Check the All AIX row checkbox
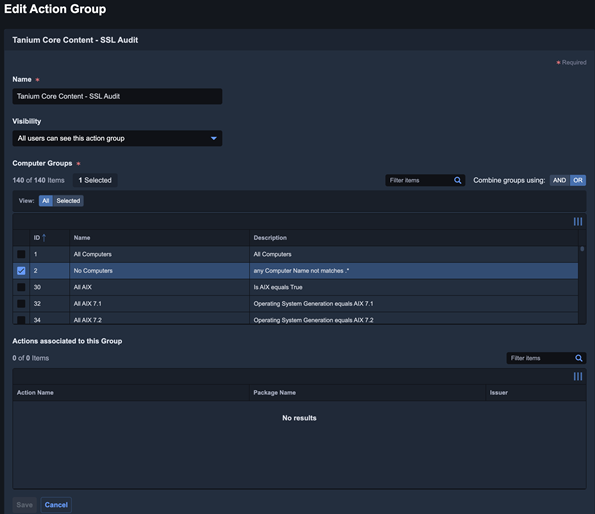 [x=21, y=287]
